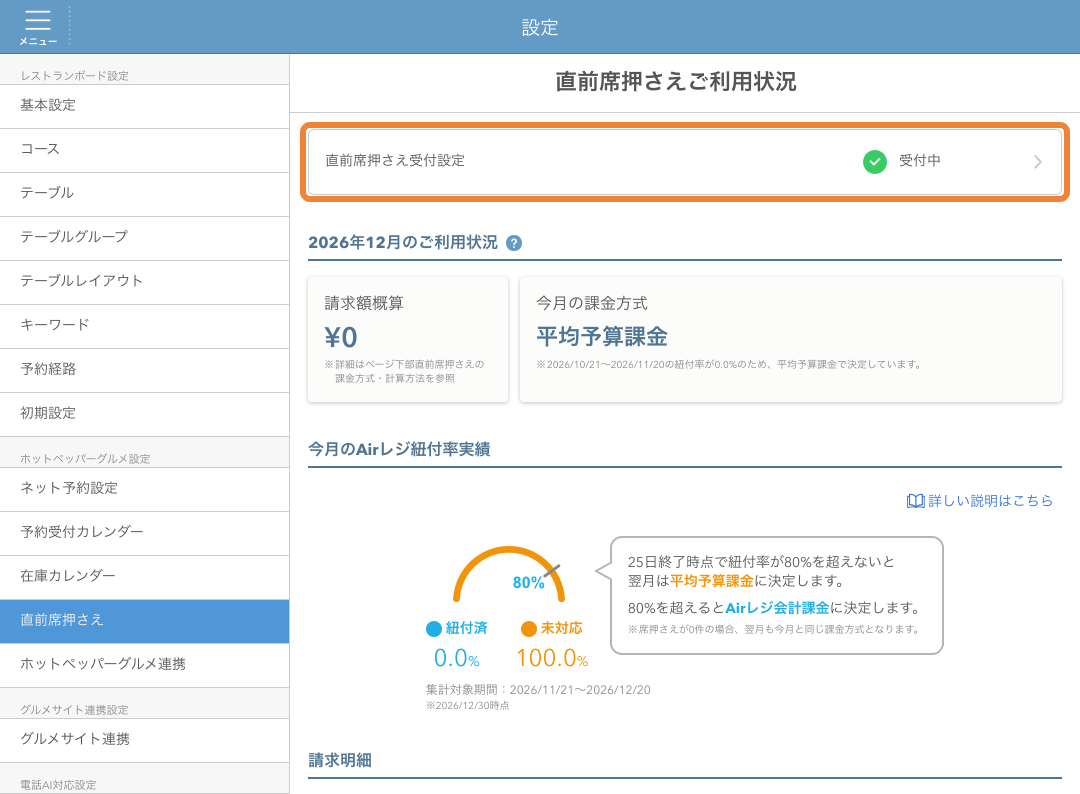Viewport: 1080px width, 794px height.
Task: Go to 予約受付カレンダー
Action: coord(145,533)
